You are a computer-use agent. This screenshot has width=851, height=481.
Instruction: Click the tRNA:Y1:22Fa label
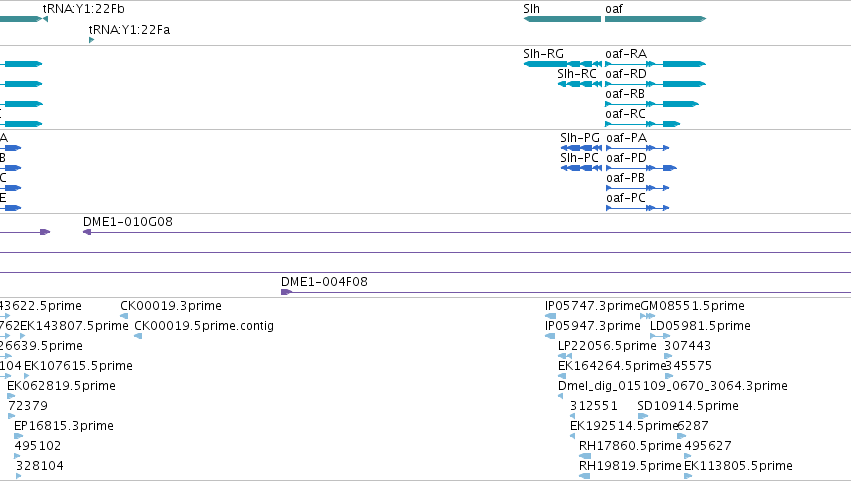129,30
